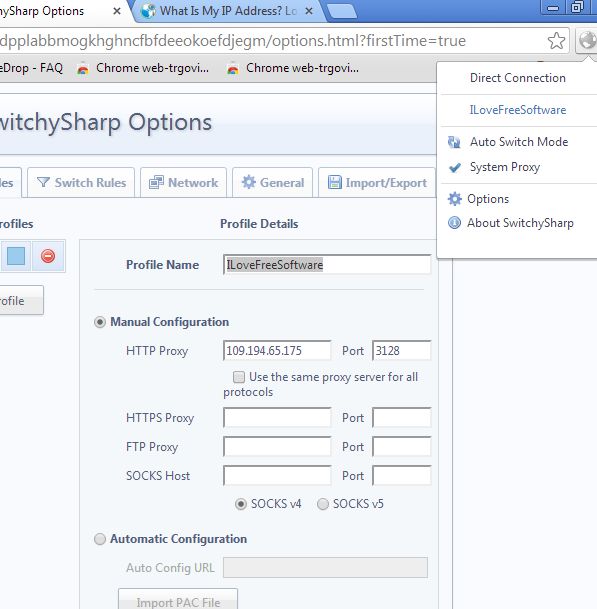Choose SOCKS v4 radio button
The height and width of the screenshot is (609, 597).
click(x=241, y=504)
